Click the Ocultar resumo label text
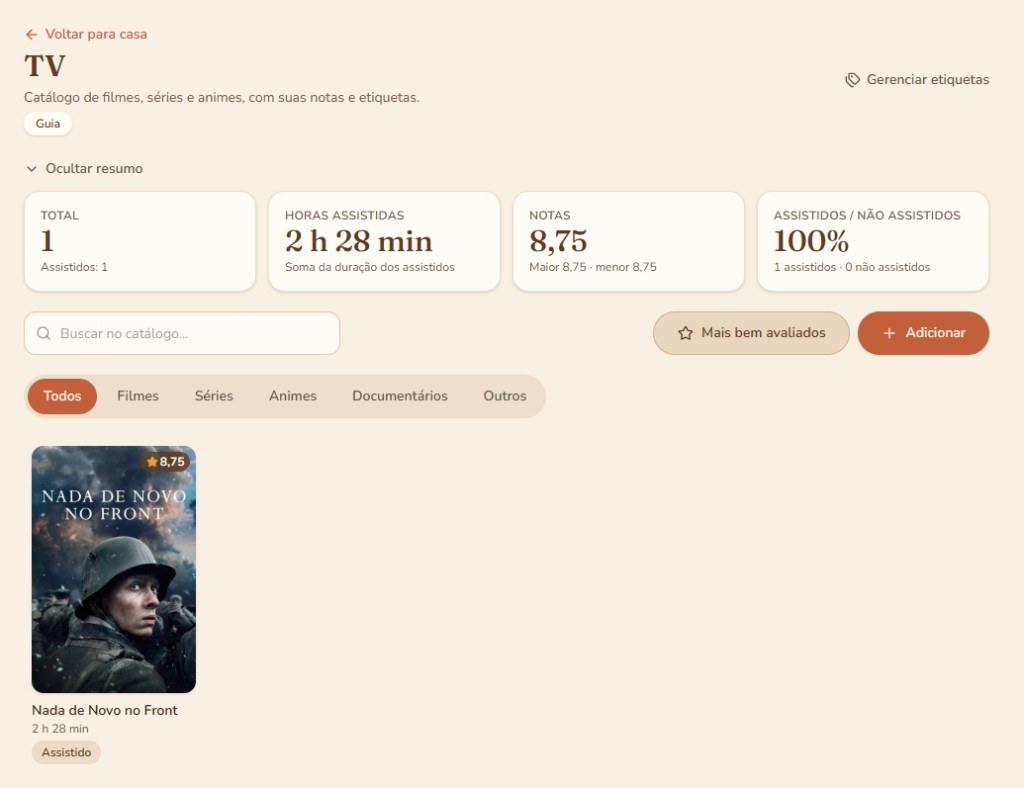1024x788 pixels. (x=94, y=168)
